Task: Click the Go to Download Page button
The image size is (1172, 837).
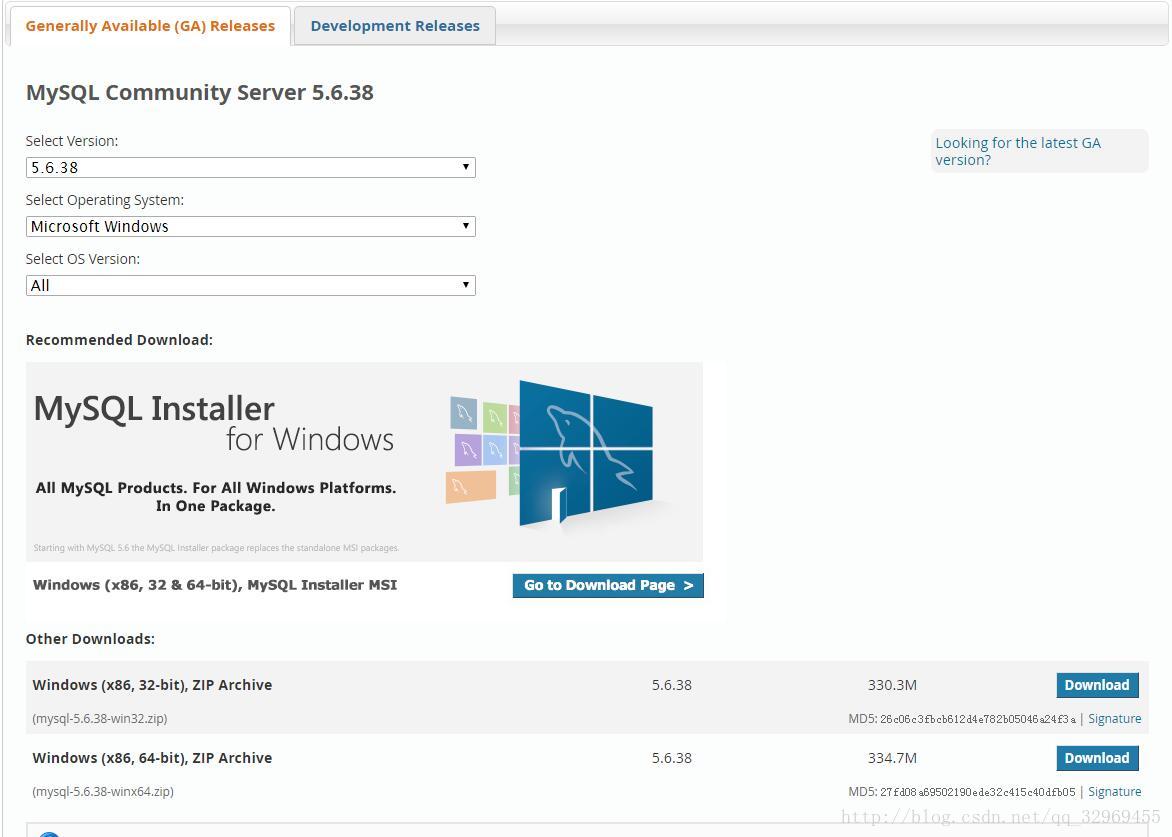Action: pos(608,585)
